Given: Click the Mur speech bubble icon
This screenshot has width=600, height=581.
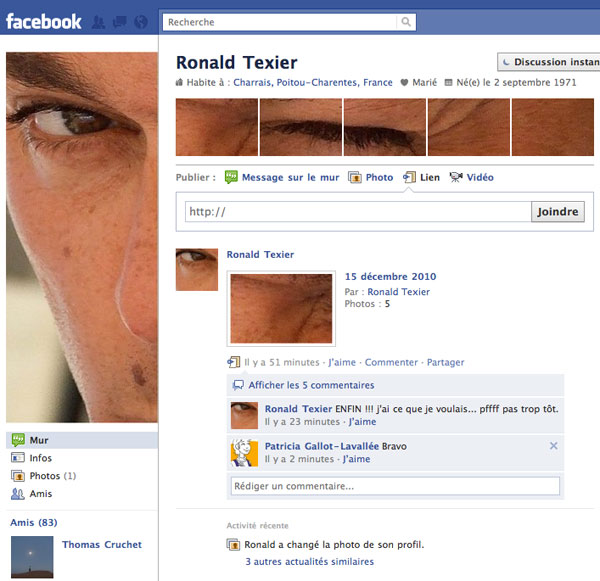Looking at the screenshot, I should pos(18,440).
